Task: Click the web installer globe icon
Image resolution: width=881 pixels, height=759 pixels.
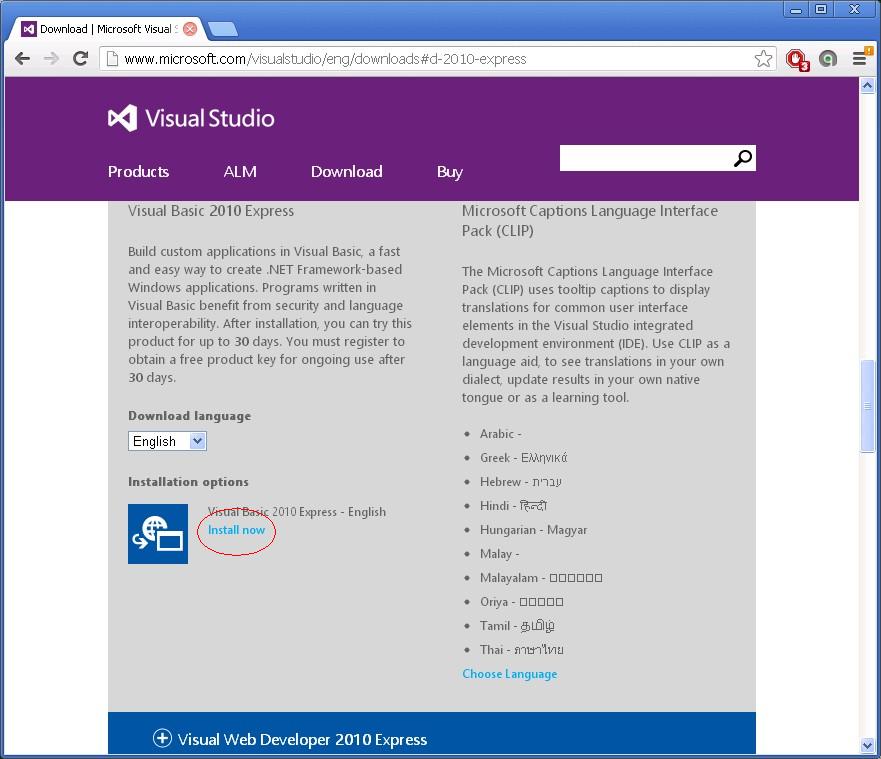Action: [x=158, y=534]
